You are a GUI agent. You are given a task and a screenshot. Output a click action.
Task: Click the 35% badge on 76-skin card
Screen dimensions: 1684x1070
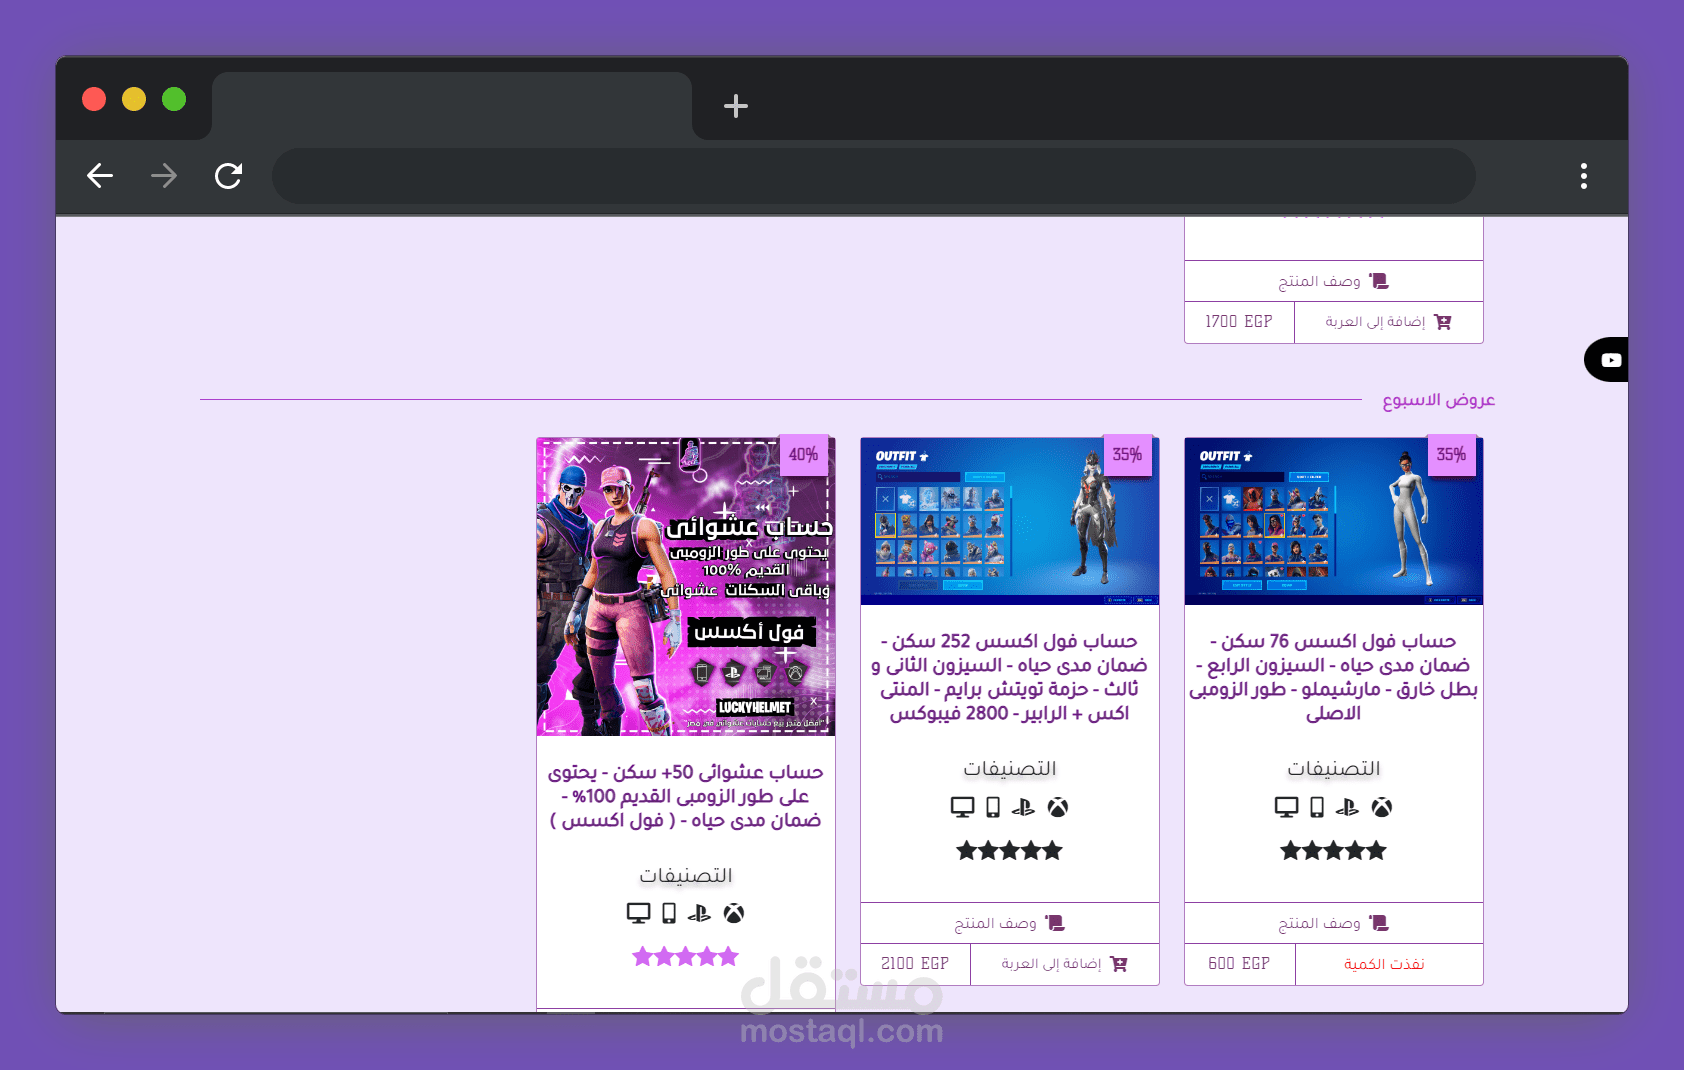[x=1451, y=455]
